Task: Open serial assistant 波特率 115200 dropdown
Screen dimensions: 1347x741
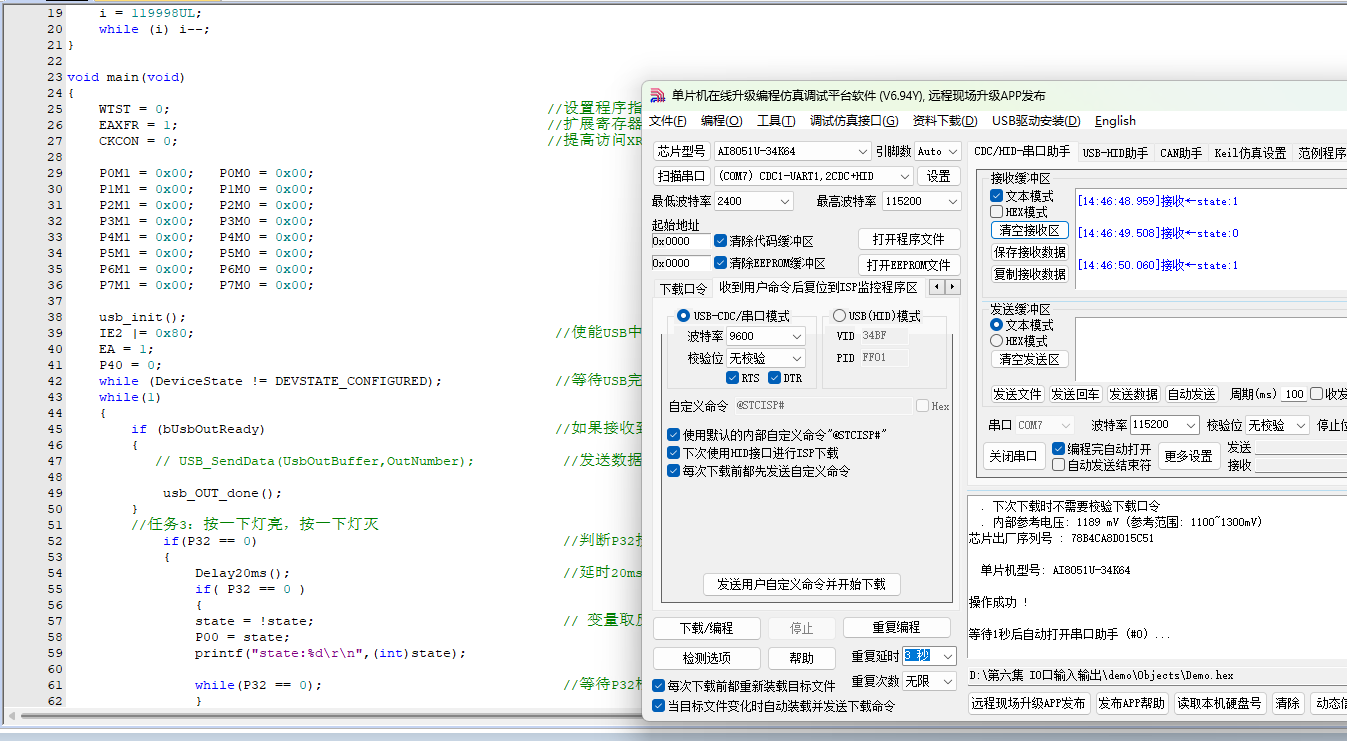Action: click(x=1163, y=425)
